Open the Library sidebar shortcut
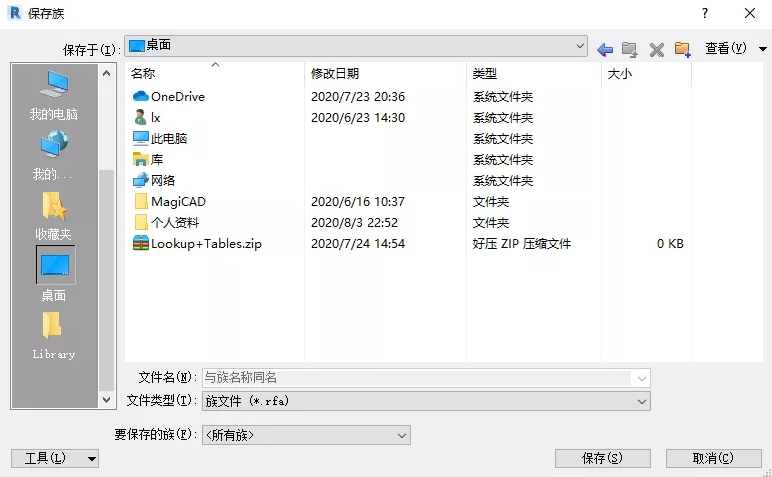The image size is (772, 477). tap(54, 336)
